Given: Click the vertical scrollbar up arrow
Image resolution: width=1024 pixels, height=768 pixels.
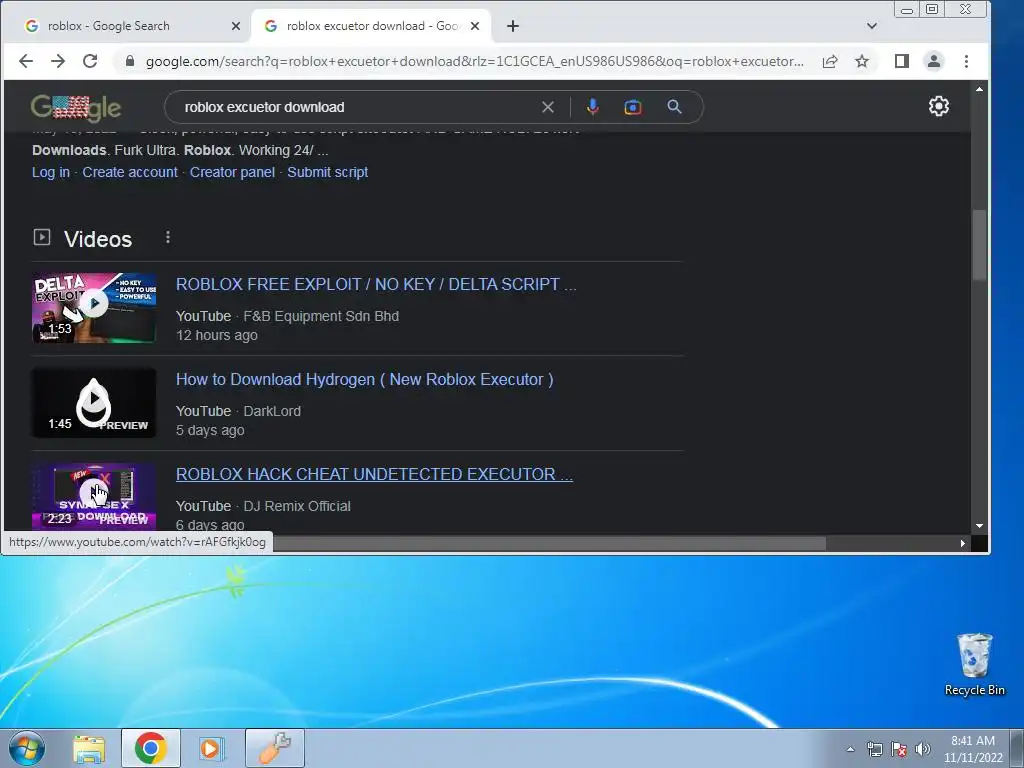Looking at the screenshot, I should pos(979,89).
